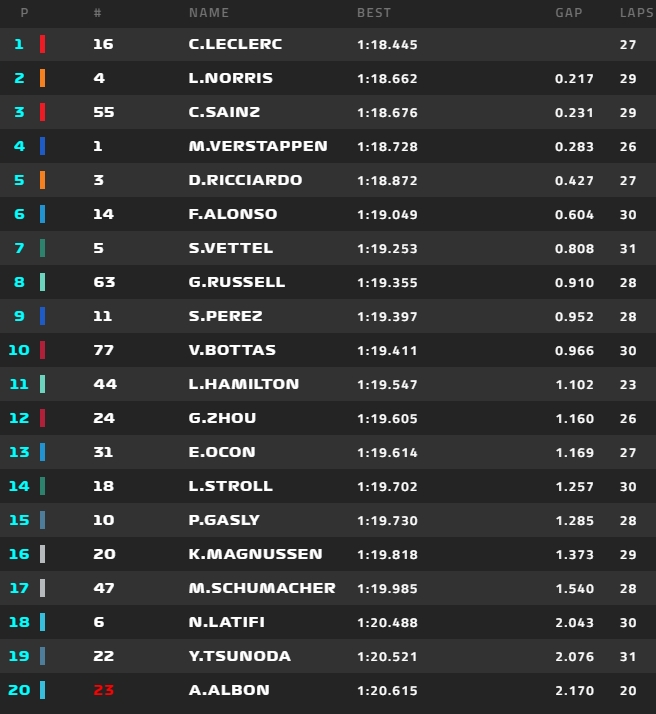Click the LAPS column header
Viewport: 656px width, 714px height.
[634, 13]
